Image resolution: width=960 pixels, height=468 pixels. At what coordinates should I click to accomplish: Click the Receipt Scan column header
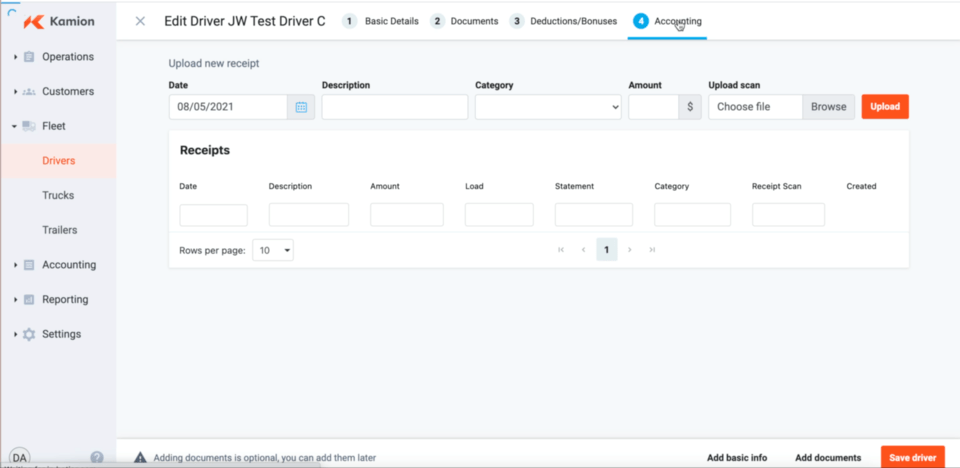click(x=776, y=186)
